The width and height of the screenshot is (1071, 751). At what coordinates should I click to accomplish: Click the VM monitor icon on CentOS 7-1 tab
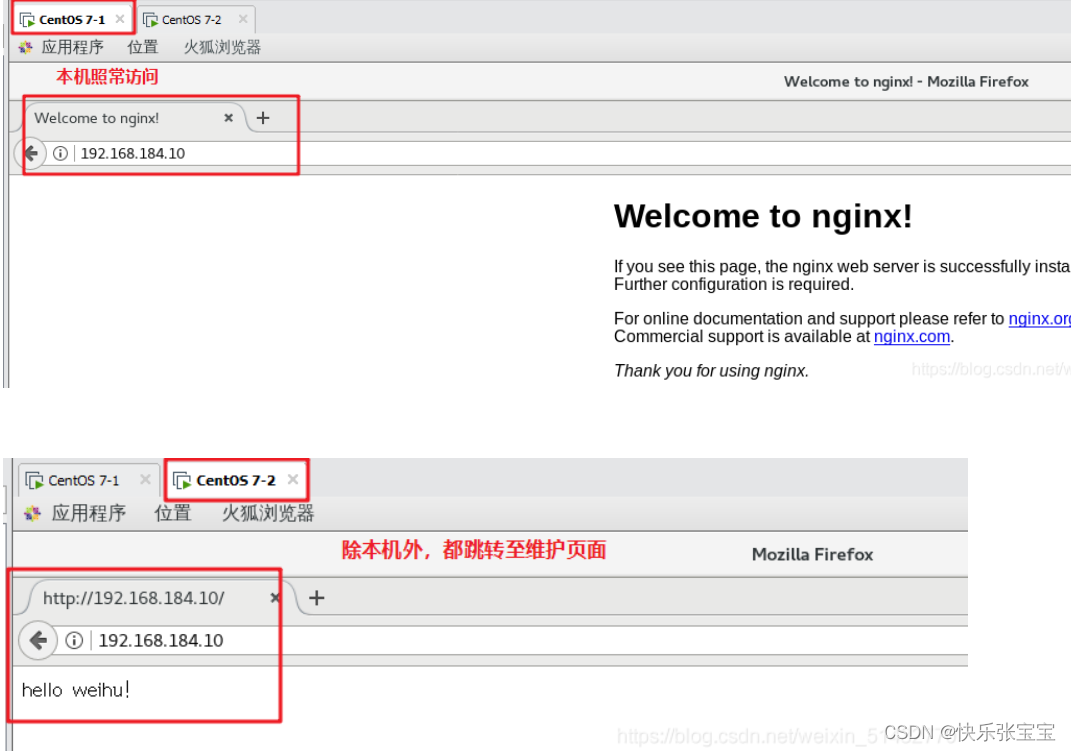click(x=28, y=18)
